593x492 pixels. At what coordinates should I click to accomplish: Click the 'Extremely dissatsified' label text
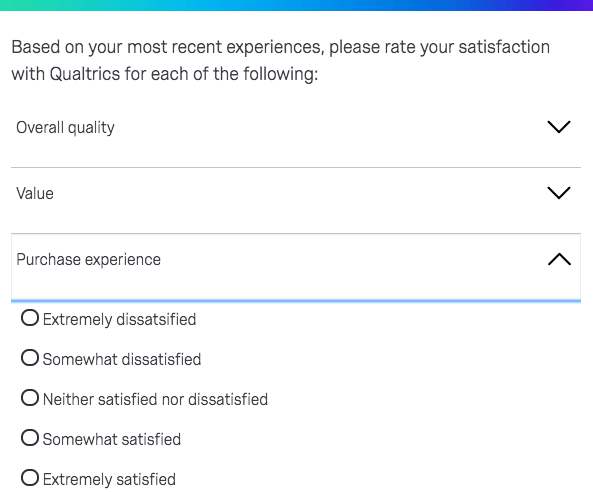[x=120, y=320]
